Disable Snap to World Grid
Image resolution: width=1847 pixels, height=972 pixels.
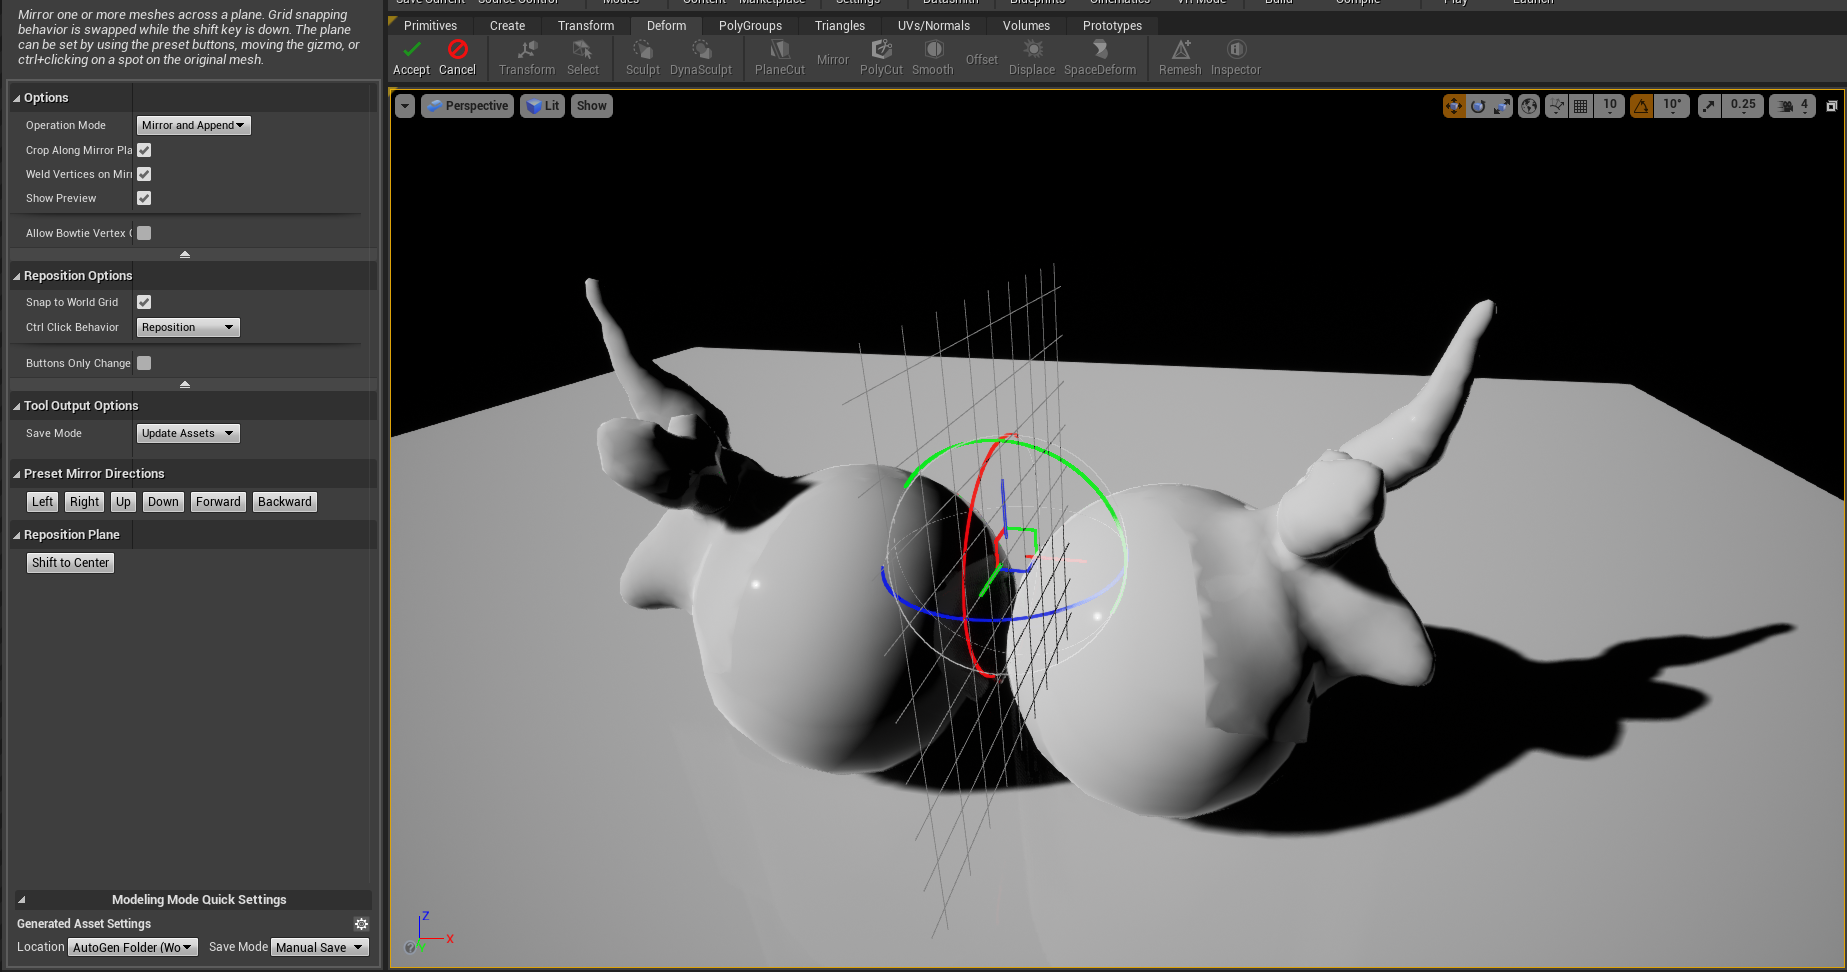(144, 302)
